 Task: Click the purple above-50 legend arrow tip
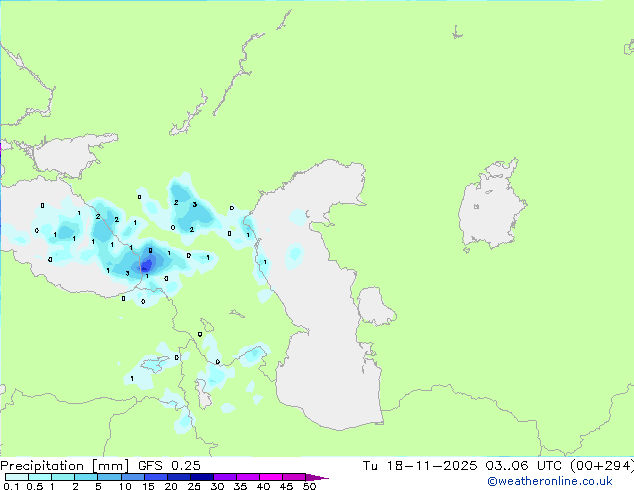point(317,477)
